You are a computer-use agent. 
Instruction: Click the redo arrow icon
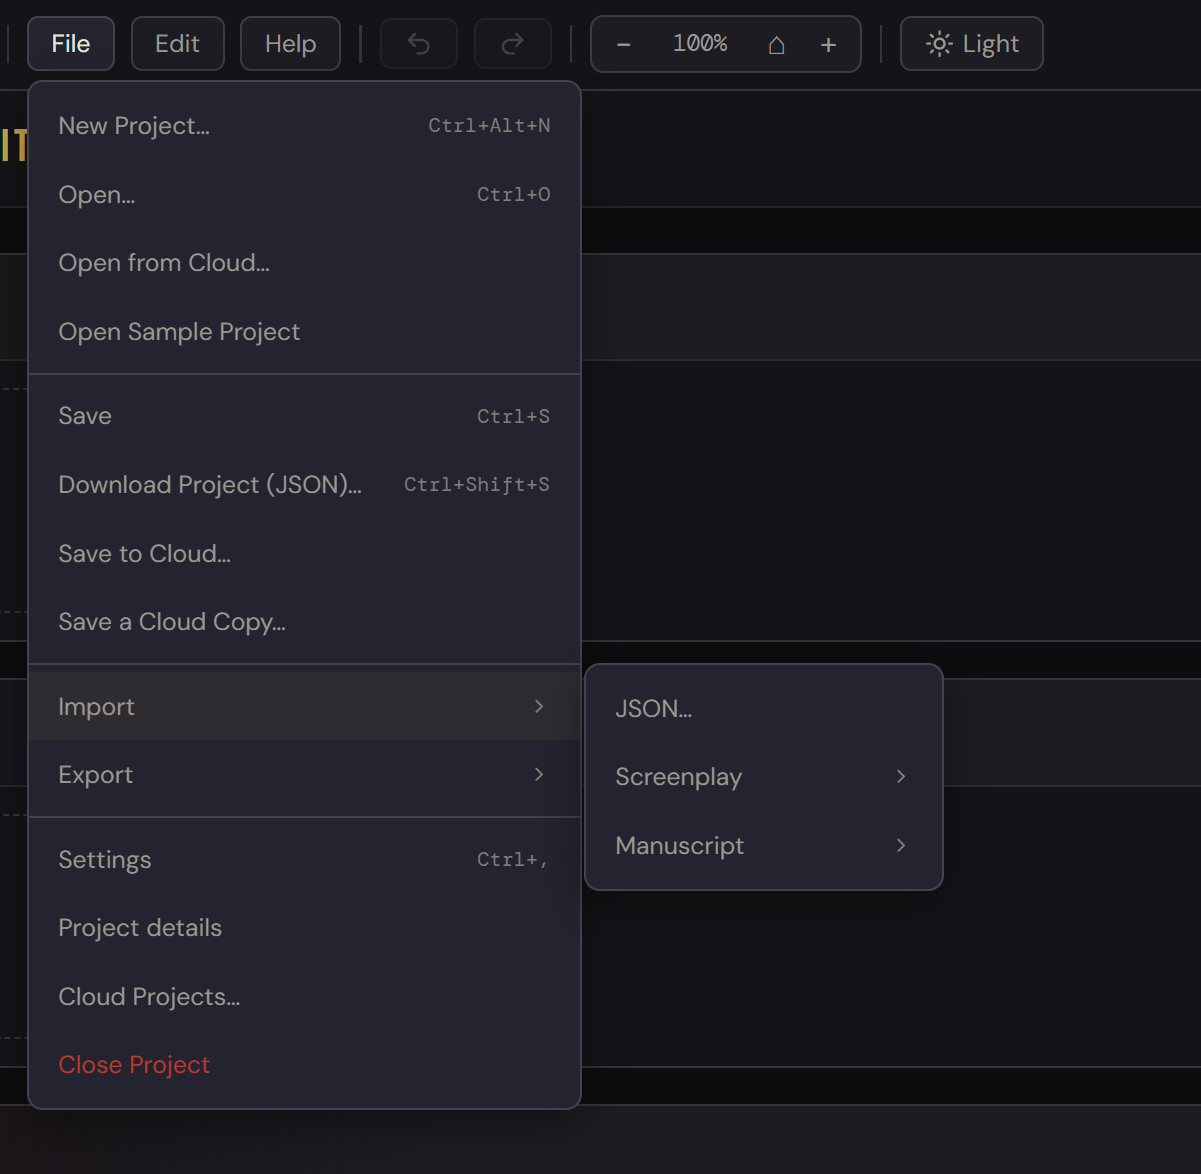coord(512,44)
